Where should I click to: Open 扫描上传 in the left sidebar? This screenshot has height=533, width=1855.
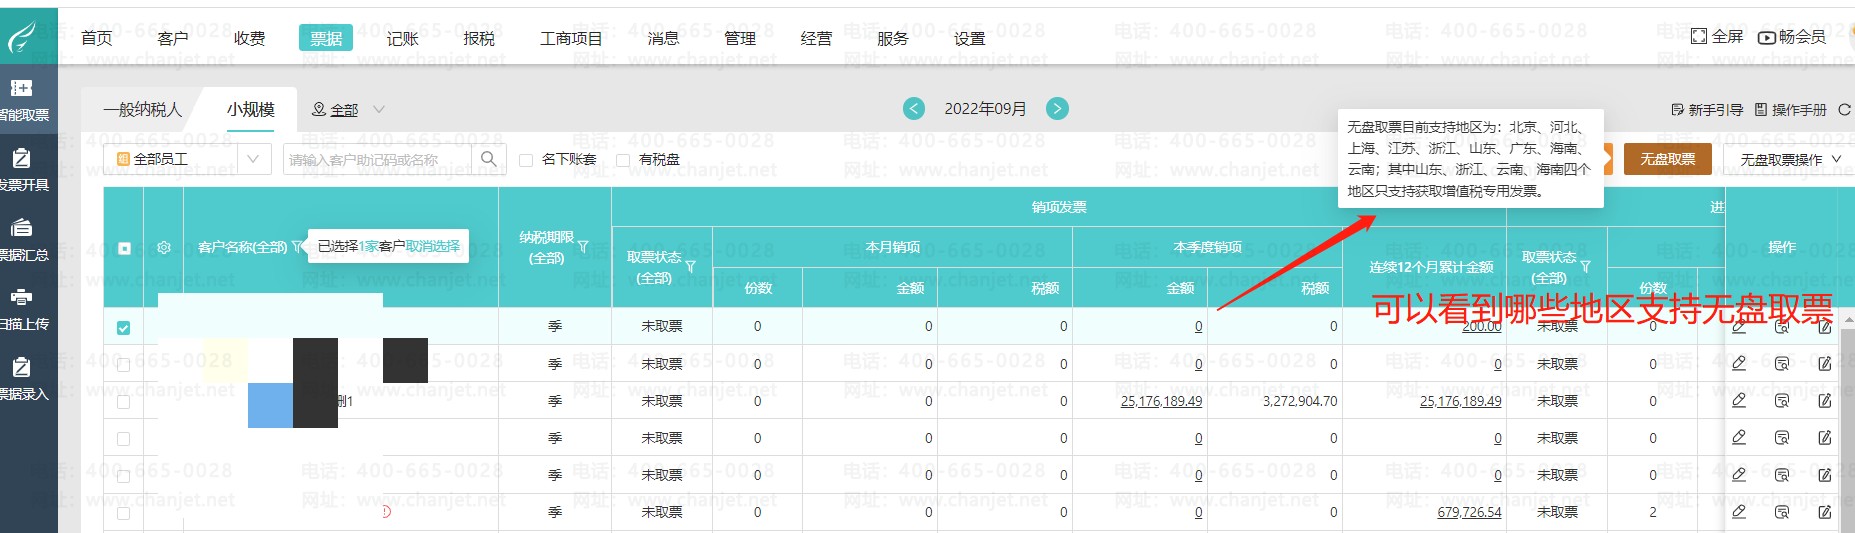pos(24,309)
